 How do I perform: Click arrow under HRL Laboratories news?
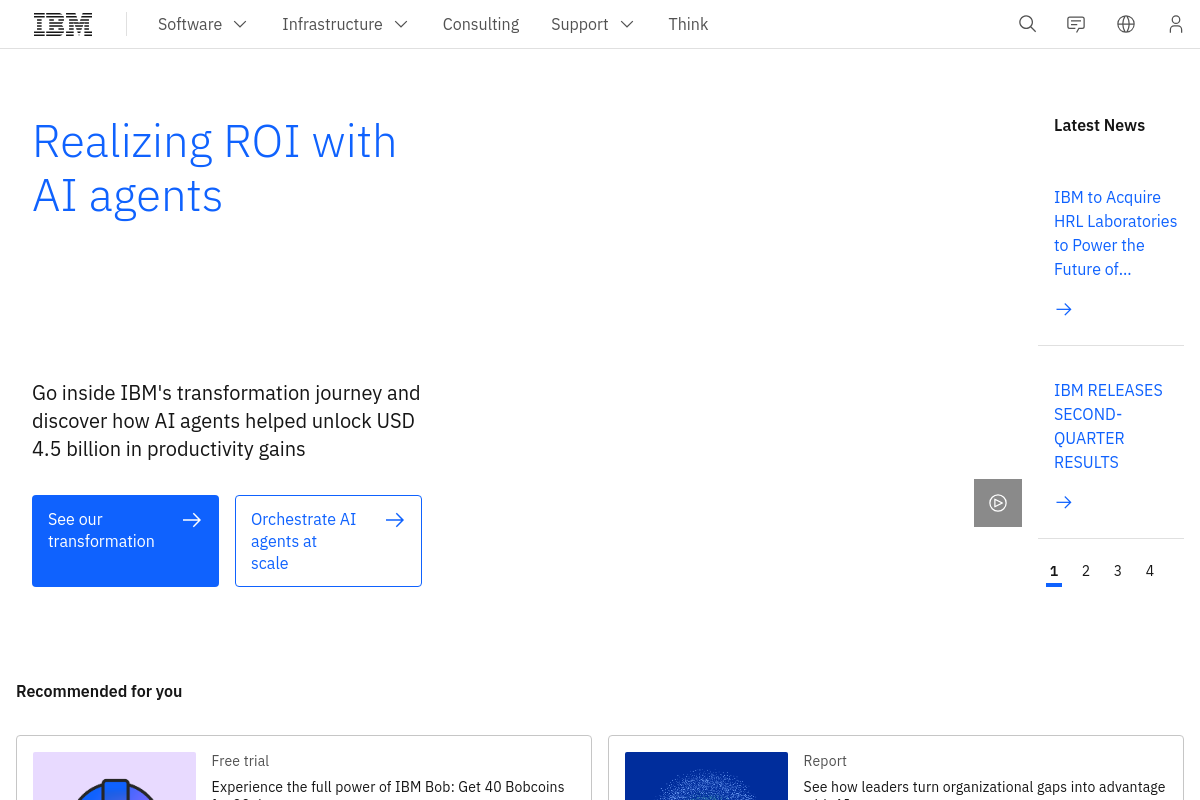(x=1064, y=309)
